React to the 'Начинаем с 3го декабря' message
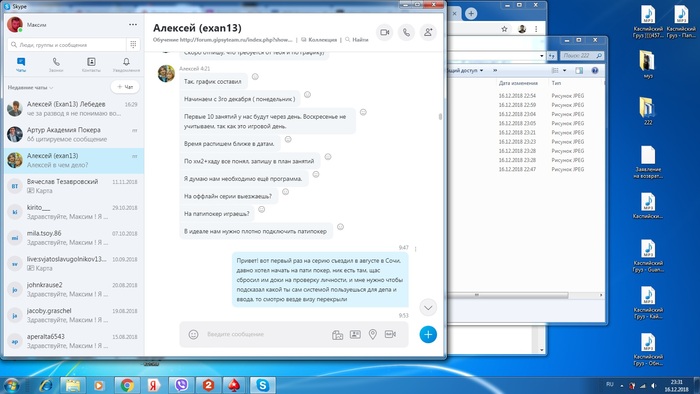 307,95
